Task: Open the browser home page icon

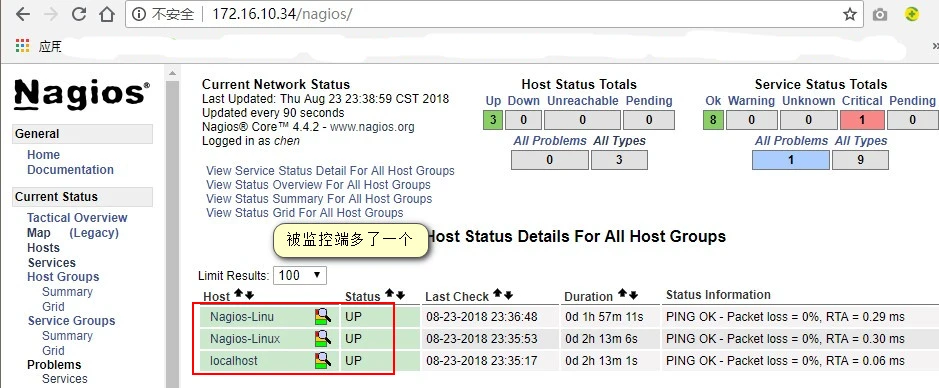Action: pos(107,14)
